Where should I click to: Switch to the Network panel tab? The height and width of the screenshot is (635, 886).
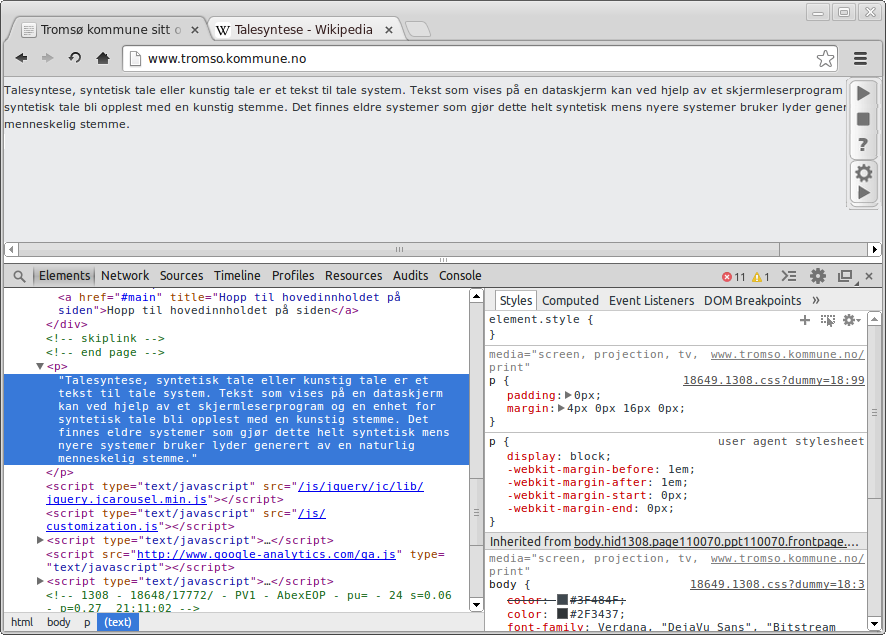click(125, 276)
